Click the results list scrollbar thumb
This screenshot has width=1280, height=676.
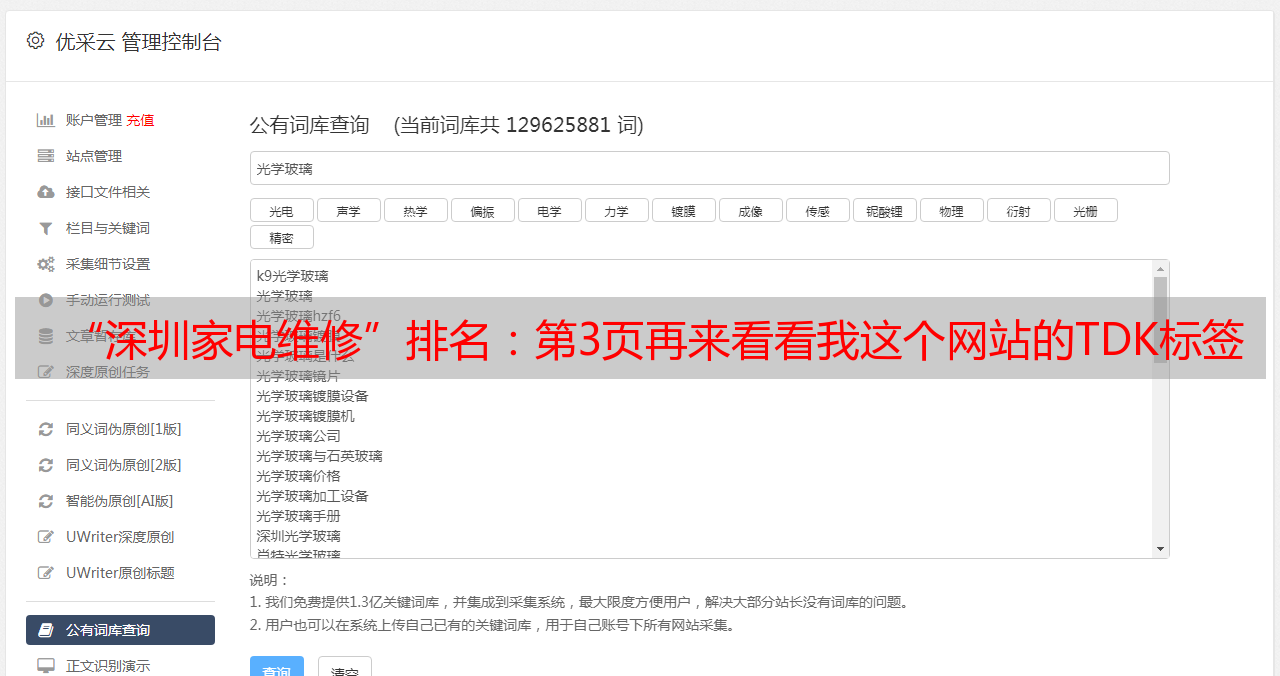(1160, 320)
